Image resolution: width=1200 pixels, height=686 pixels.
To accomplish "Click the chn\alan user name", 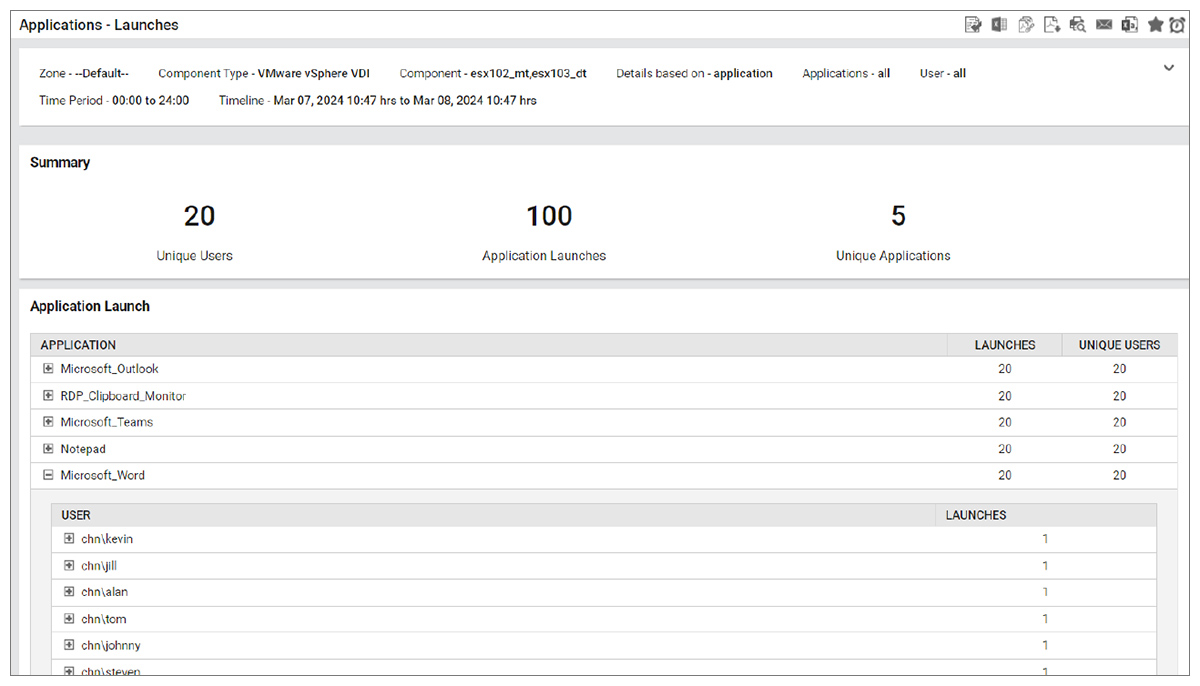I will [104, 592].
